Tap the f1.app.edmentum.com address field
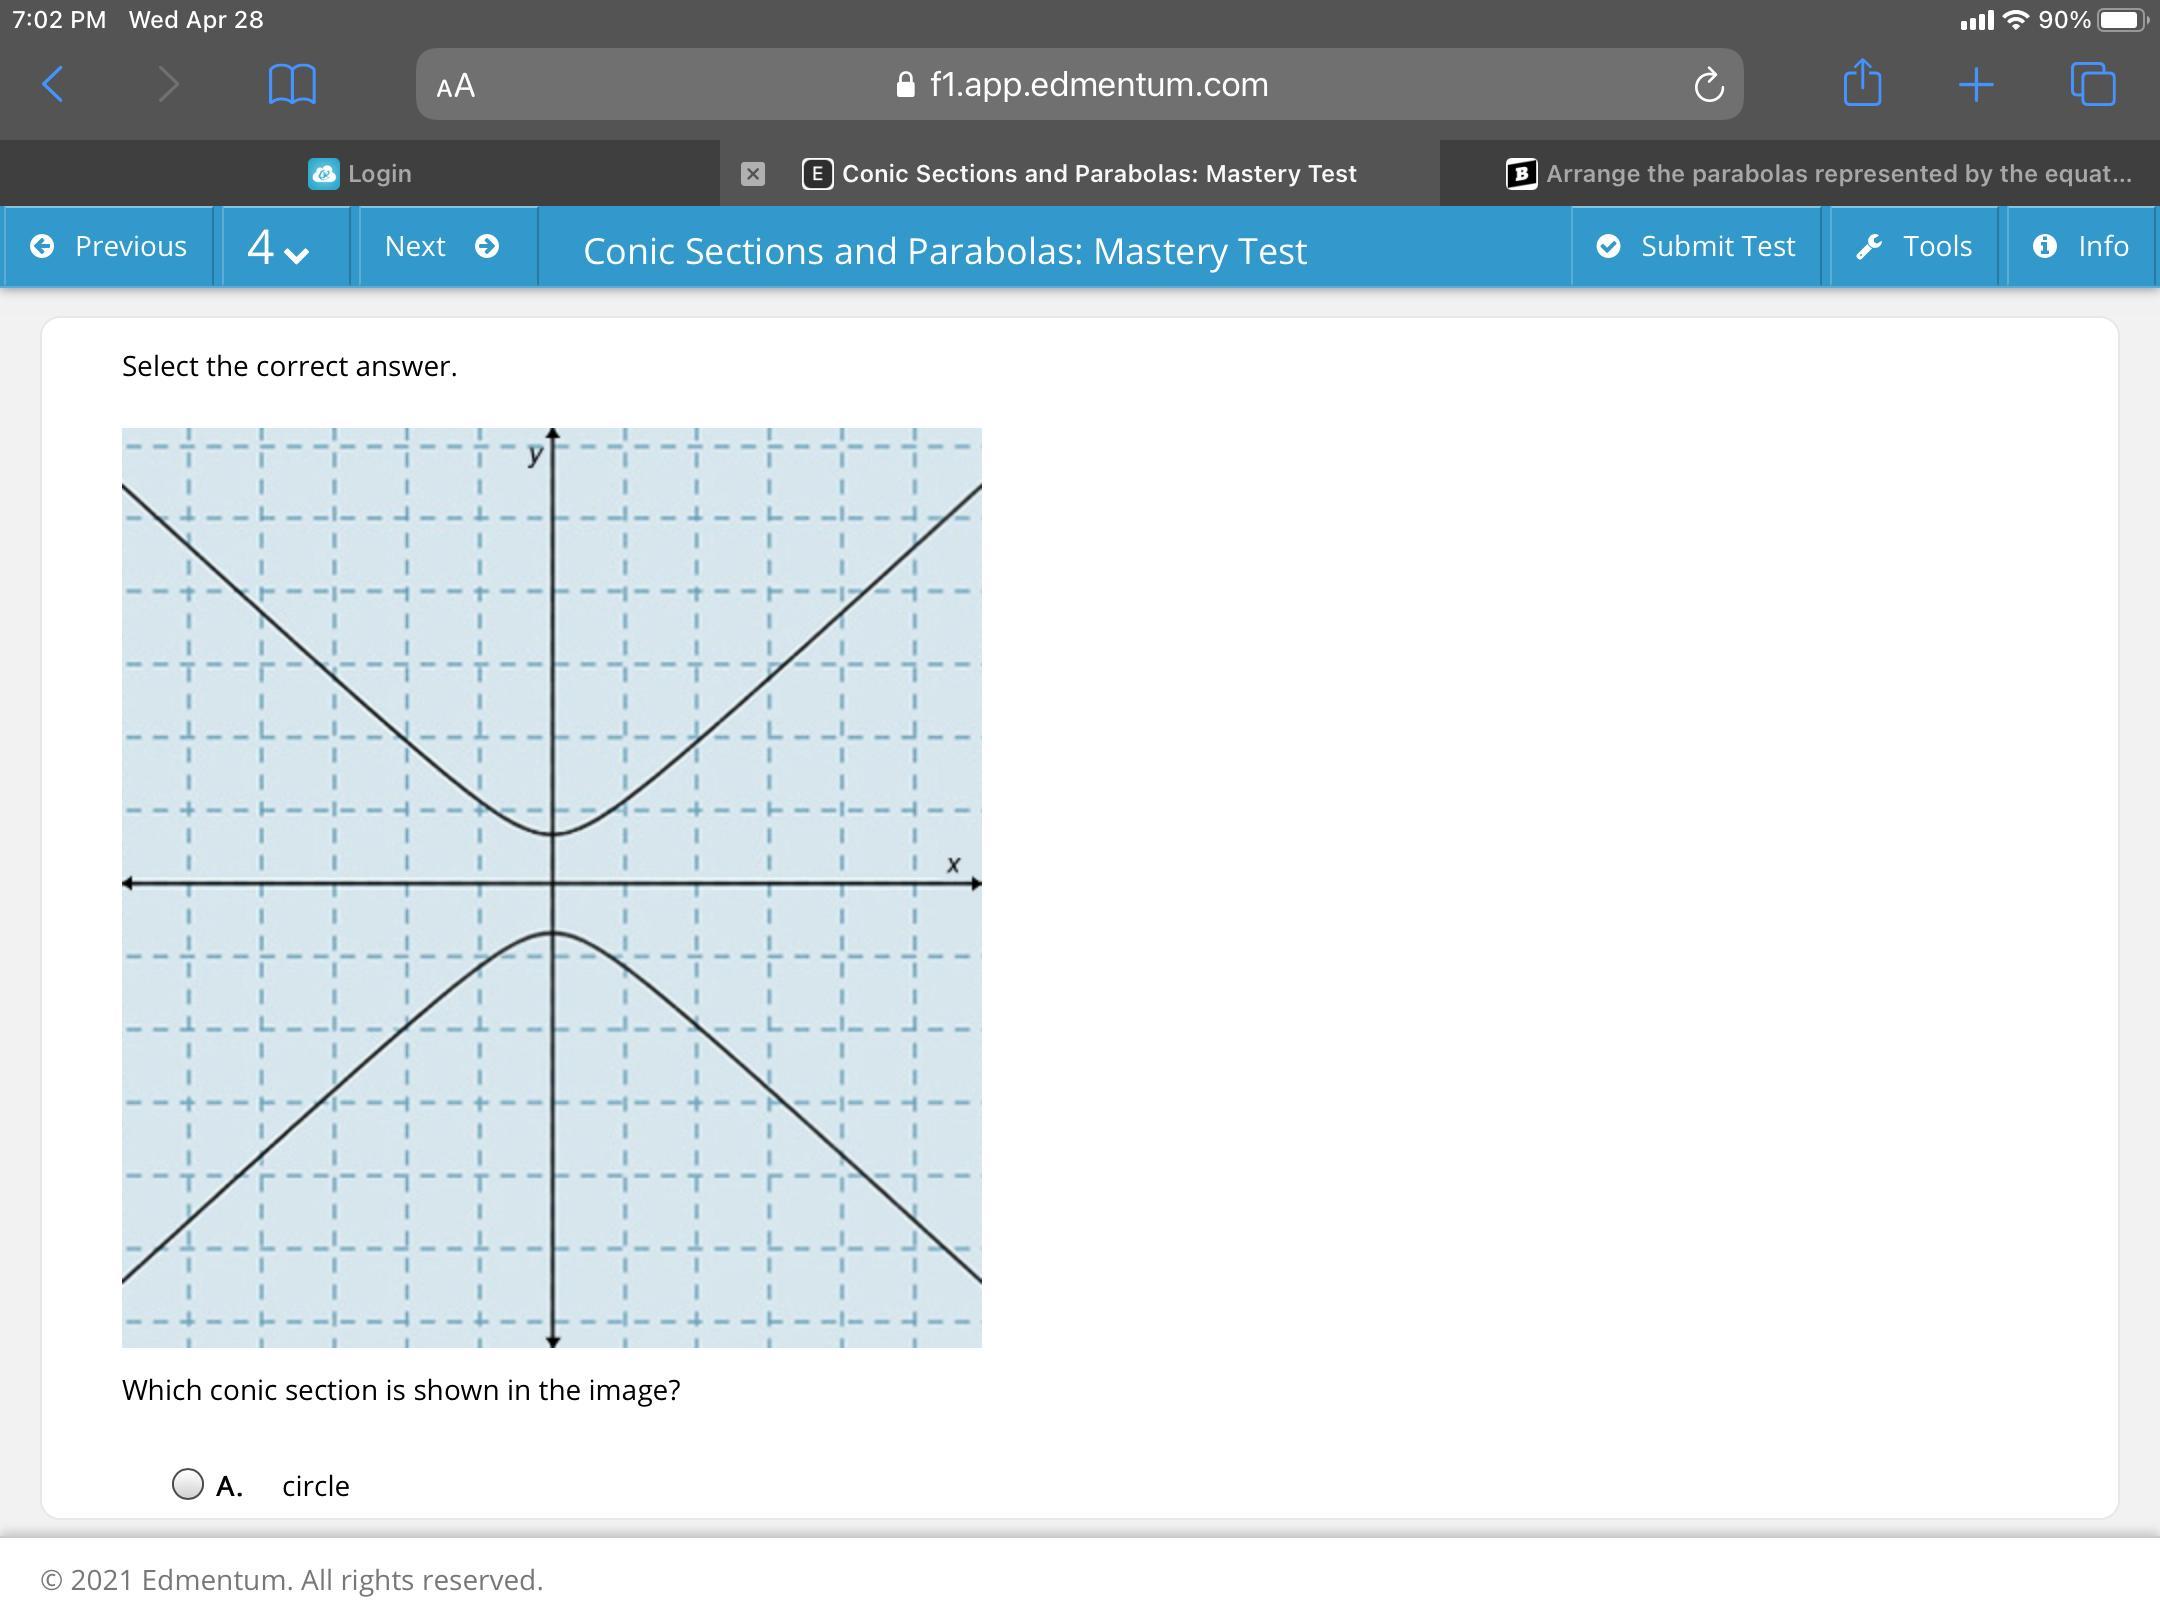The height and width of the screenshot is (1620, 2160). point(1098,85)
